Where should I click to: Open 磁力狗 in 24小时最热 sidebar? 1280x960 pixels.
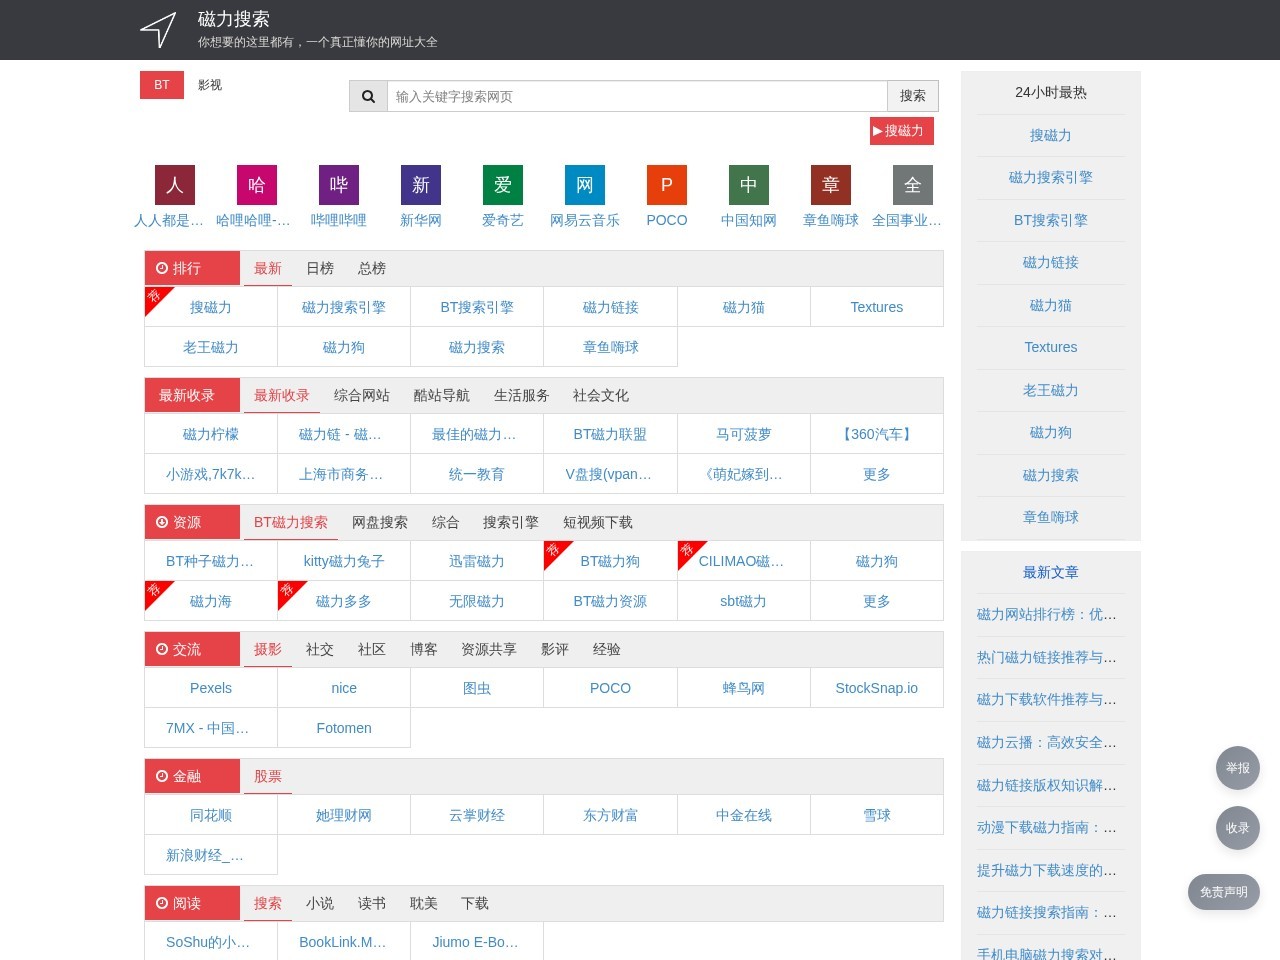[x=1051, y=432]
